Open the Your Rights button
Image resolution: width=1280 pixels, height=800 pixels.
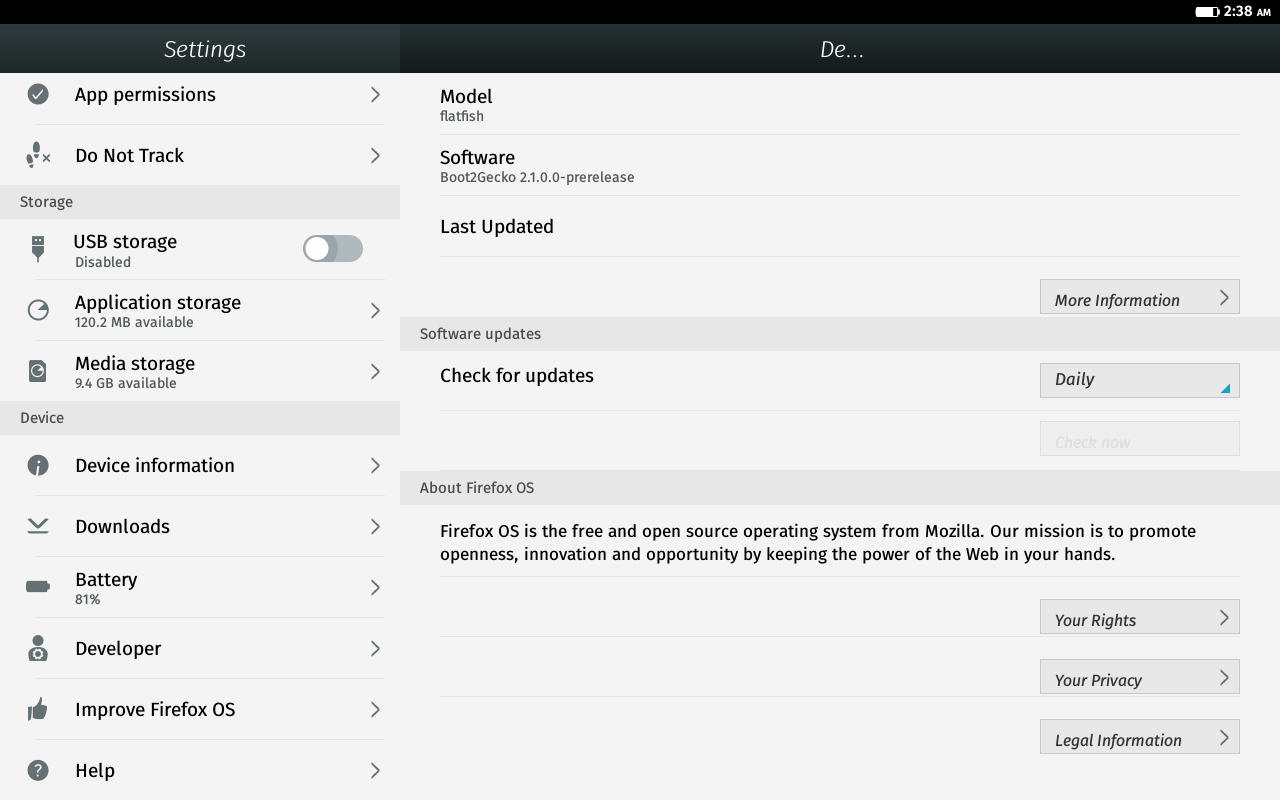(1139, 618)
